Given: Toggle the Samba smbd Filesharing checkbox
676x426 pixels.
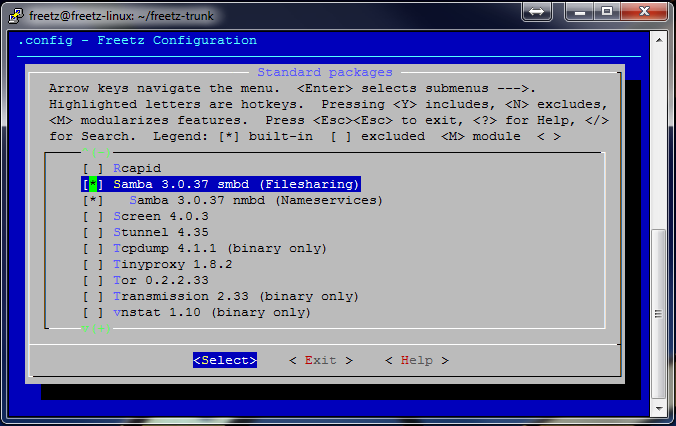Looking at the screenshot, I should pos(93,184).
